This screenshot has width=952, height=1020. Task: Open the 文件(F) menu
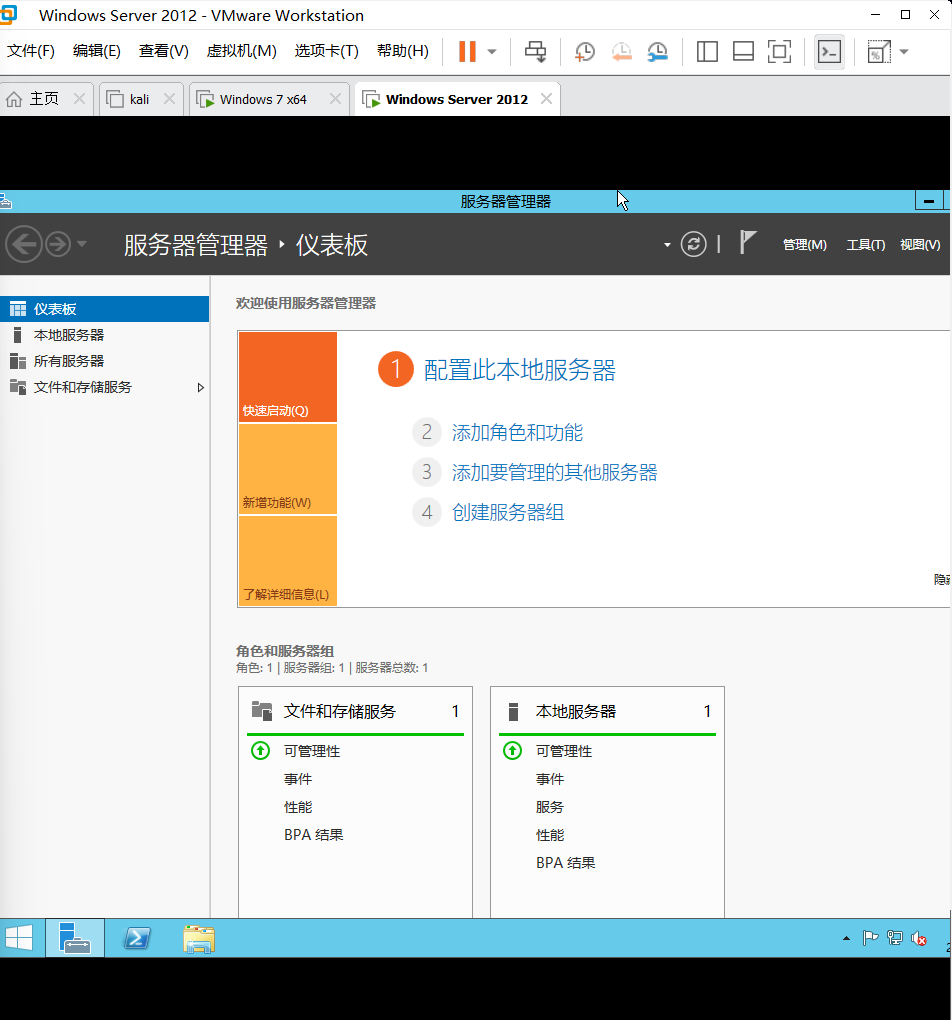31,51
